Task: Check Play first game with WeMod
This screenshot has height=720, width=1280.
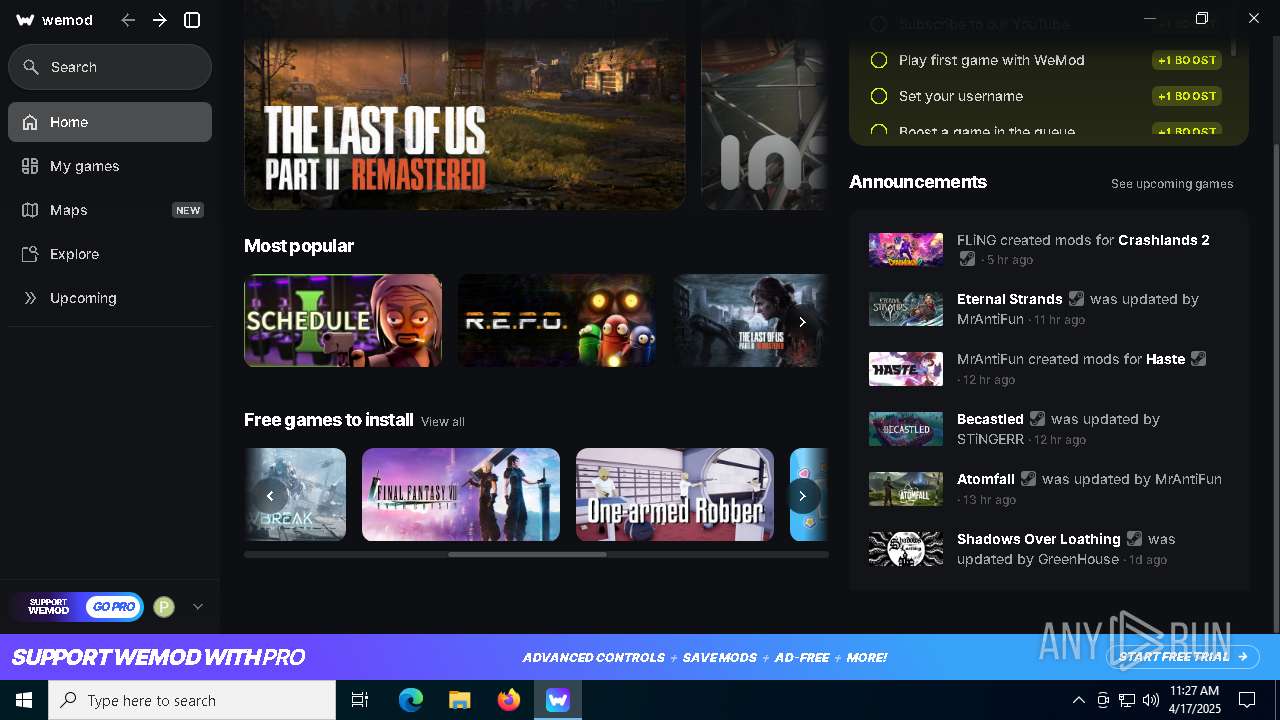Action: click(879, 60)
